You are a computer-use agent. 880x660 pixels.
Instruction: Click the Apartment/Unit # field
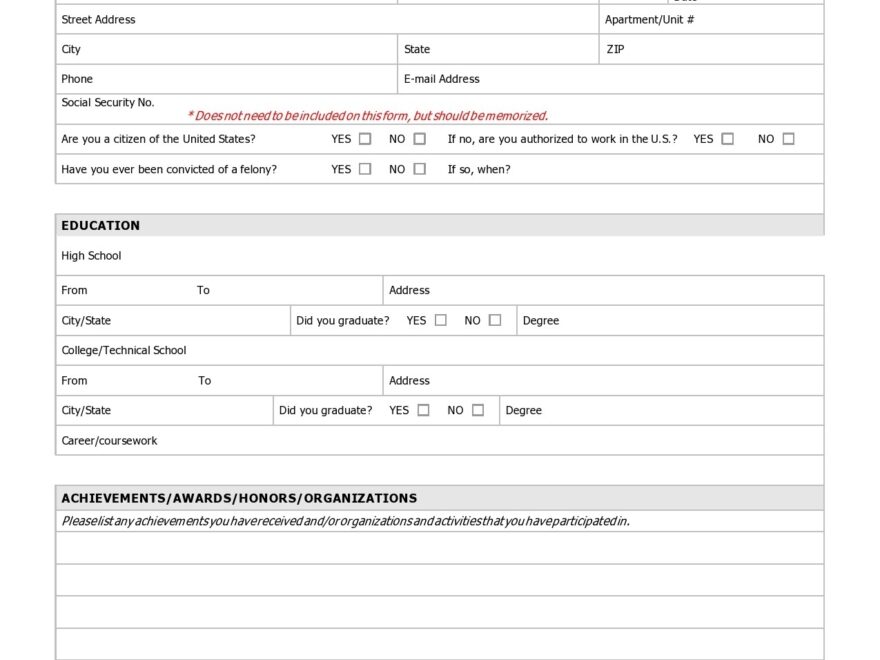point(710,19)
